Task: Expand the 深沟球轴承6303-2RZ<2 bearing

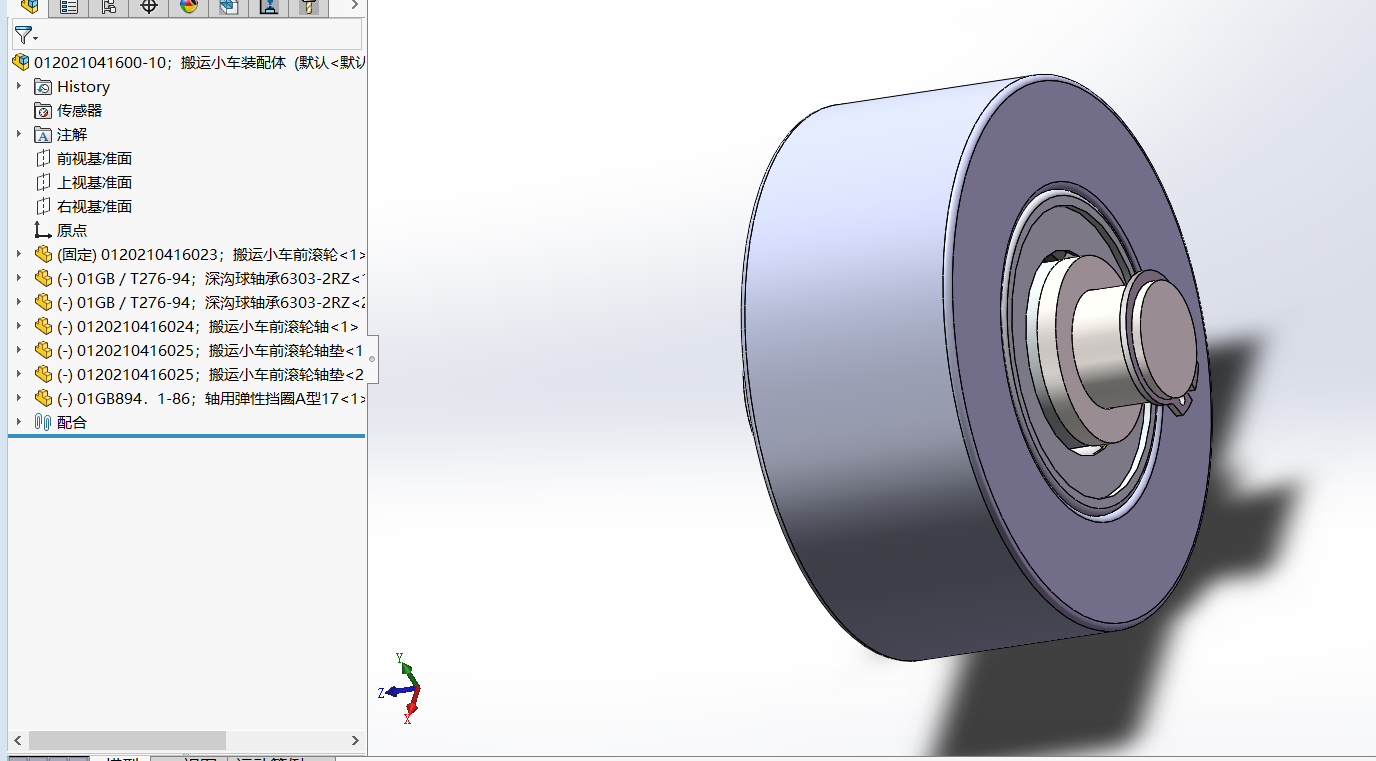Action: pos(18,302)
